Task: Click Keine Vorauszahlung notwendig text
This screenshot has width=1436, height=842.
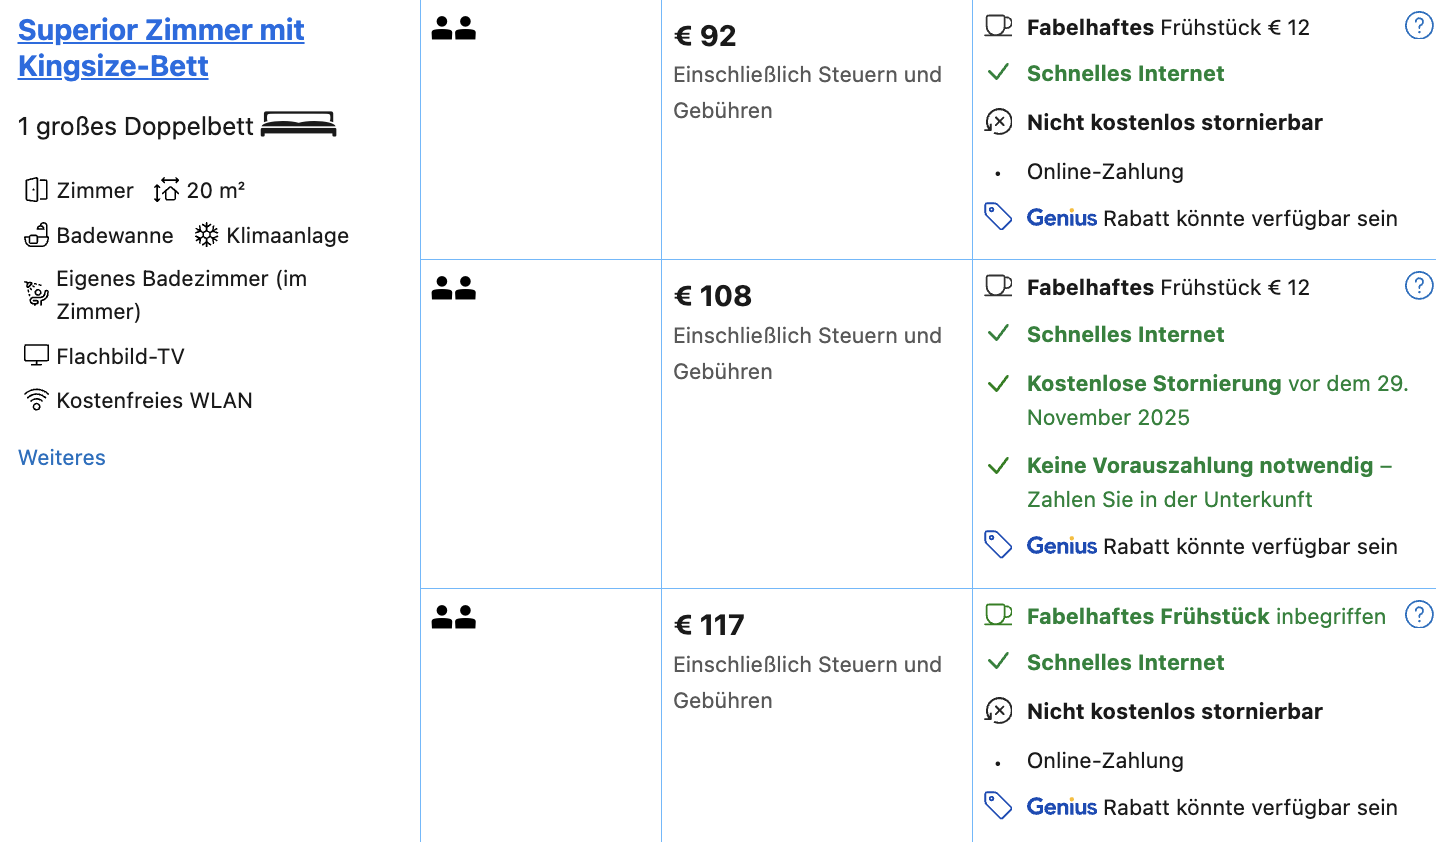Action: 1199,466
